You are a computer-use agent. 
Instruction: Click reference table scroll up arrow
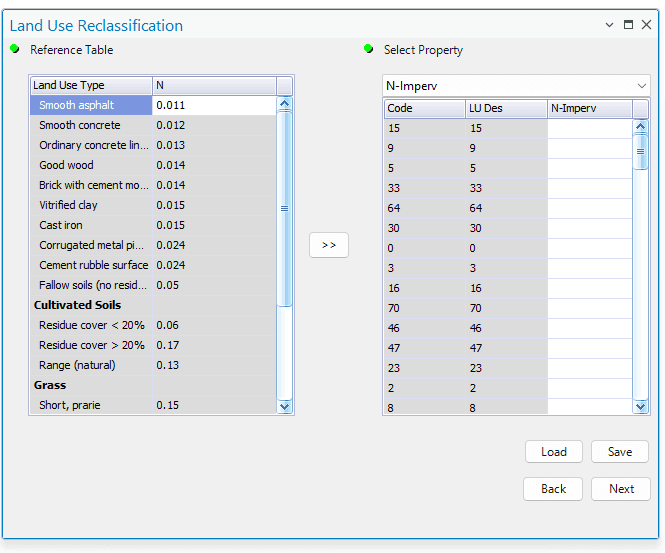pyautogui.click(x=285, y=104)
